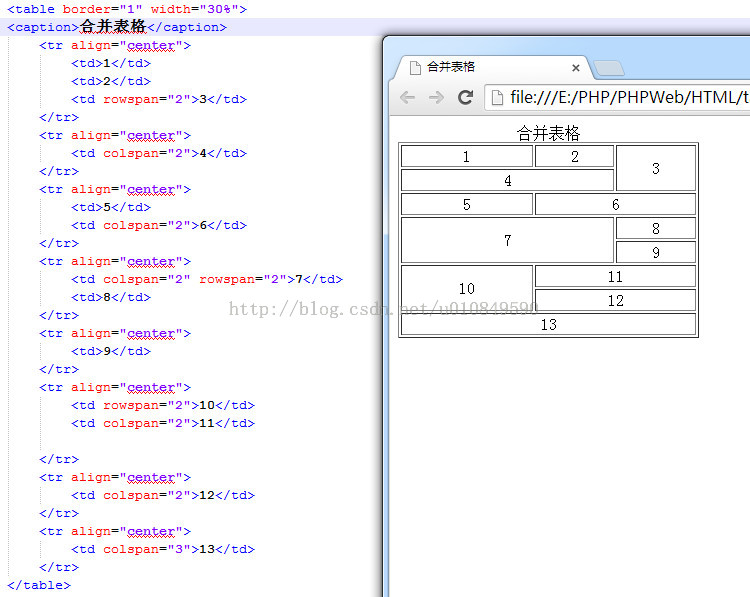750x597 pixels.
Task: Click code line <td>9</td>
Action: [111, 351]
